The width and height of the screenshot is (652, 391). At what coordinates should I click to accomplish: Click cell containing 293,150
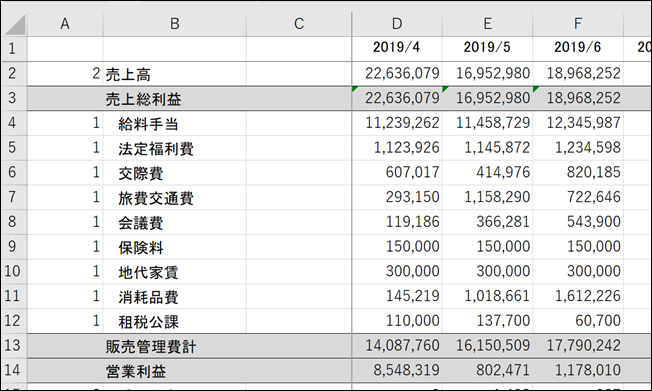coord(397,197)
